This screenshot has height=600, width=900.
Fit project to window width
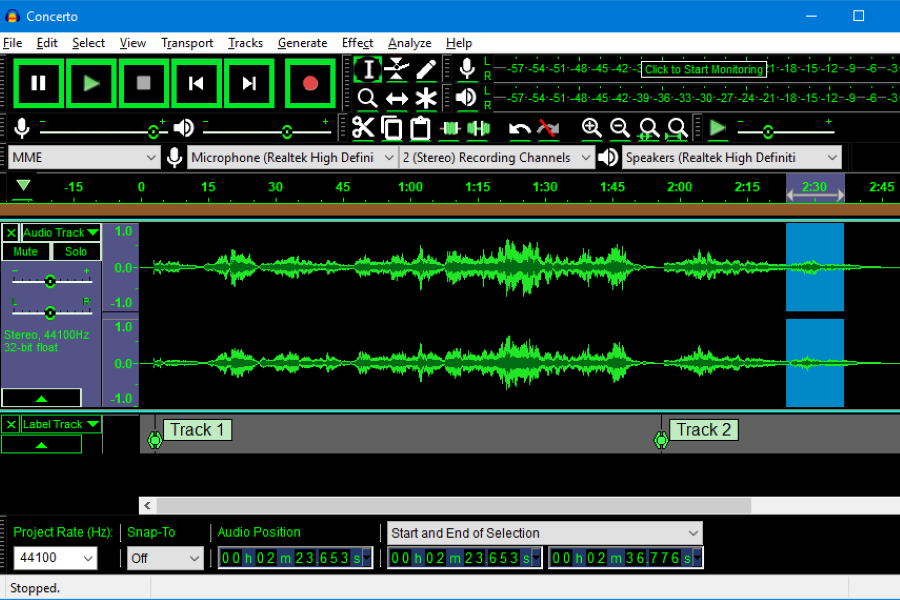coord(677,128)
